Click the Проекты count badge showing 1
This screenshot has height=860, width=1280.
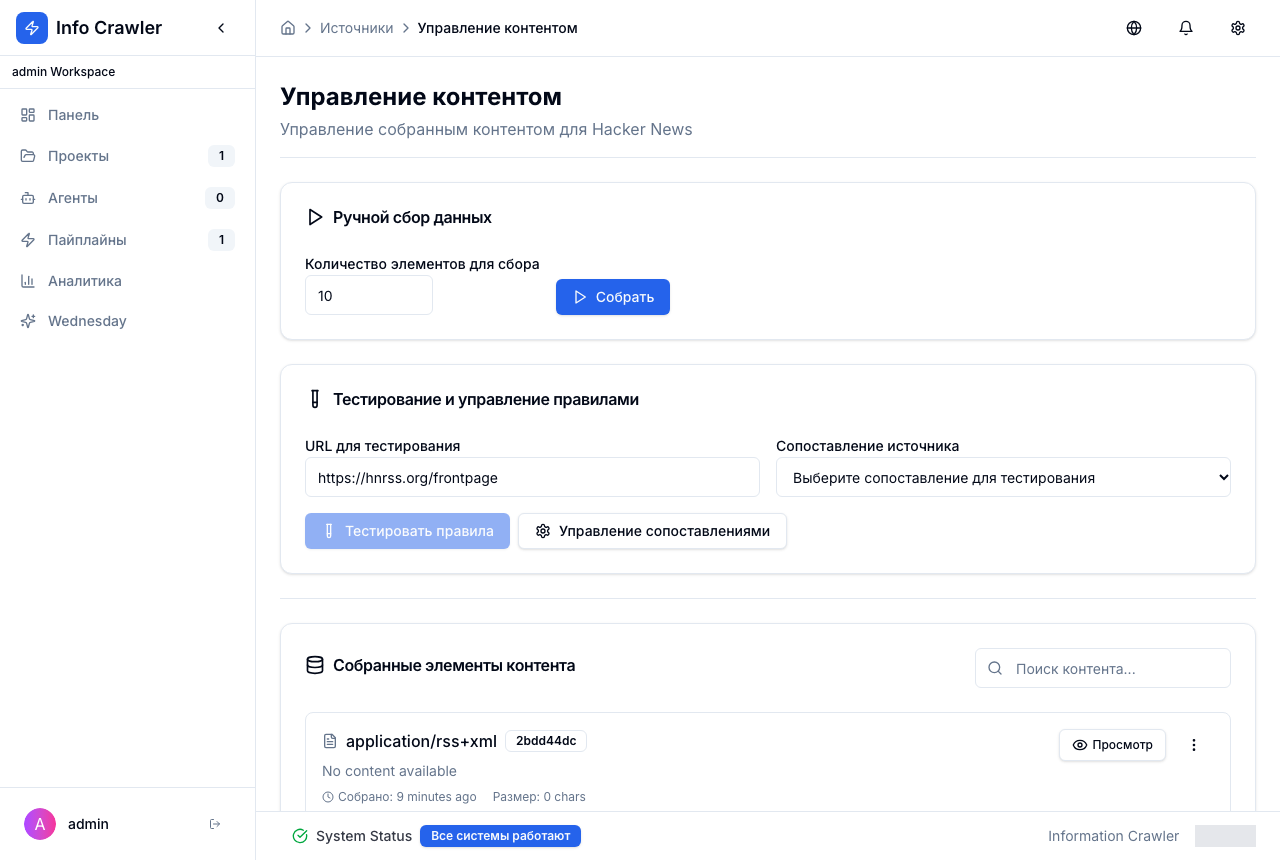coord(221,156)
